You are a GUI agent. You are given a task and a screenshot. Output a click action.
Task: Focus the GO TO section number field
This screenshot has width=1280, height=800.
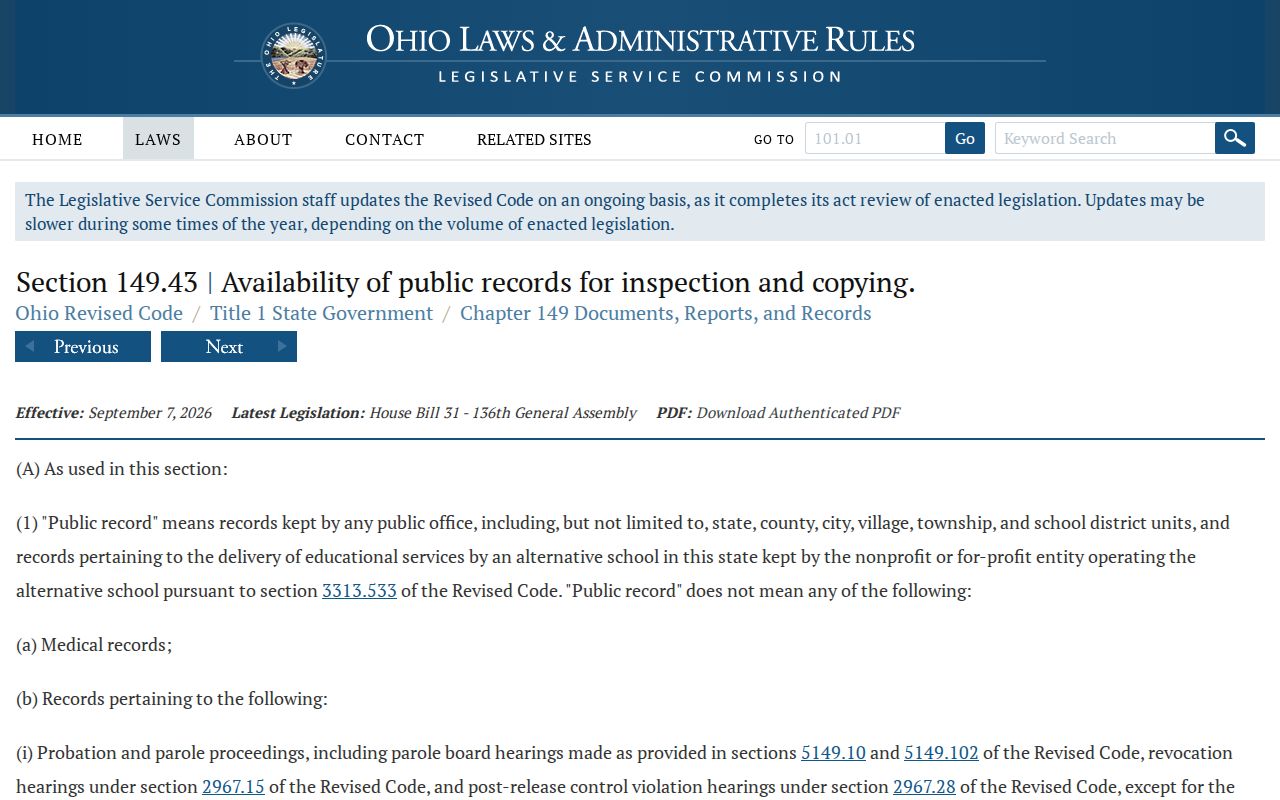point(875,138)
